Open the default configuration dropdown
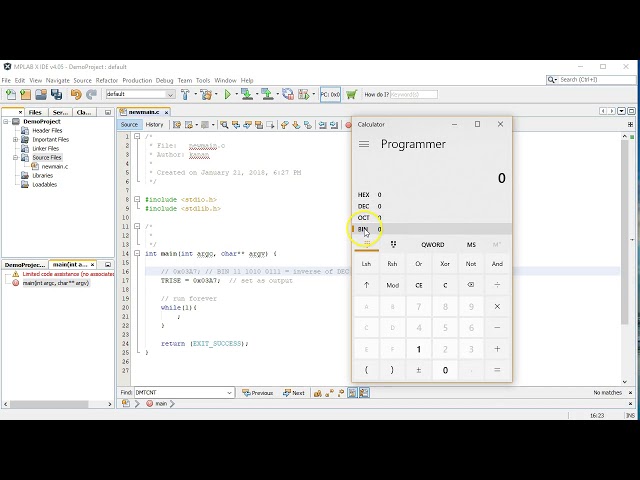Image resolution: width=640 pixels, height=480 pixels. pyautogui.click(x=170, y=94)
